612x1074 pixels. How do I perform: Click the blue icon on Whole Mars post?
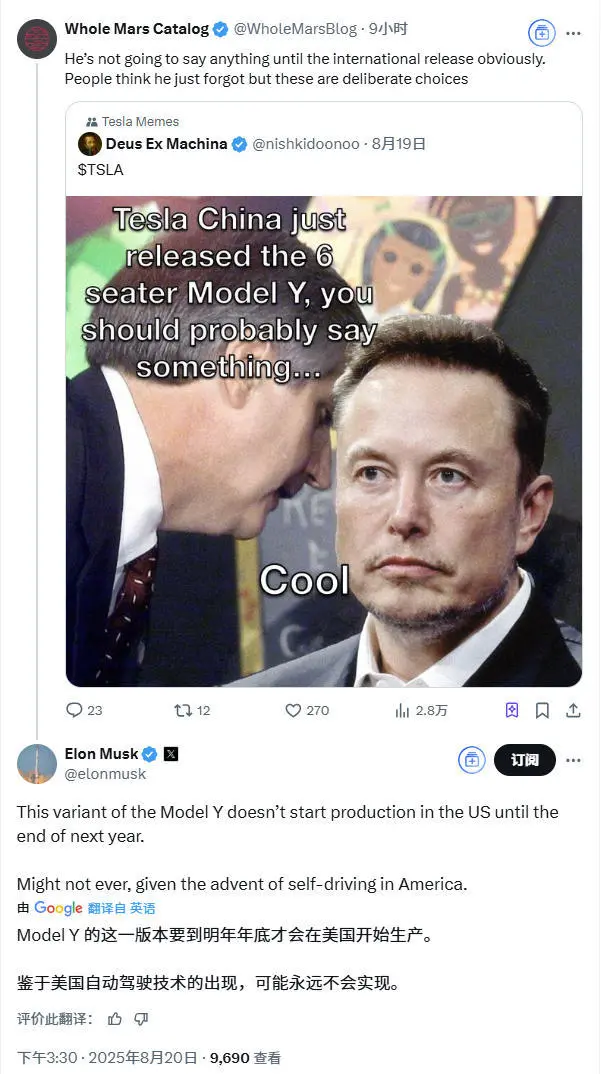[x=541, y=32]
